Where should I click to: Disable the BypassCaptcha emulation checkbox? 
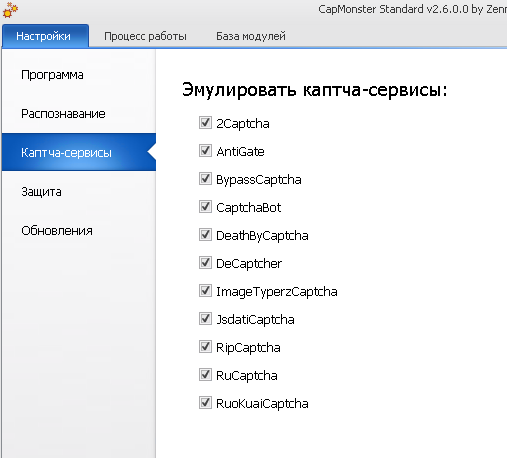[x=205, y=179]
